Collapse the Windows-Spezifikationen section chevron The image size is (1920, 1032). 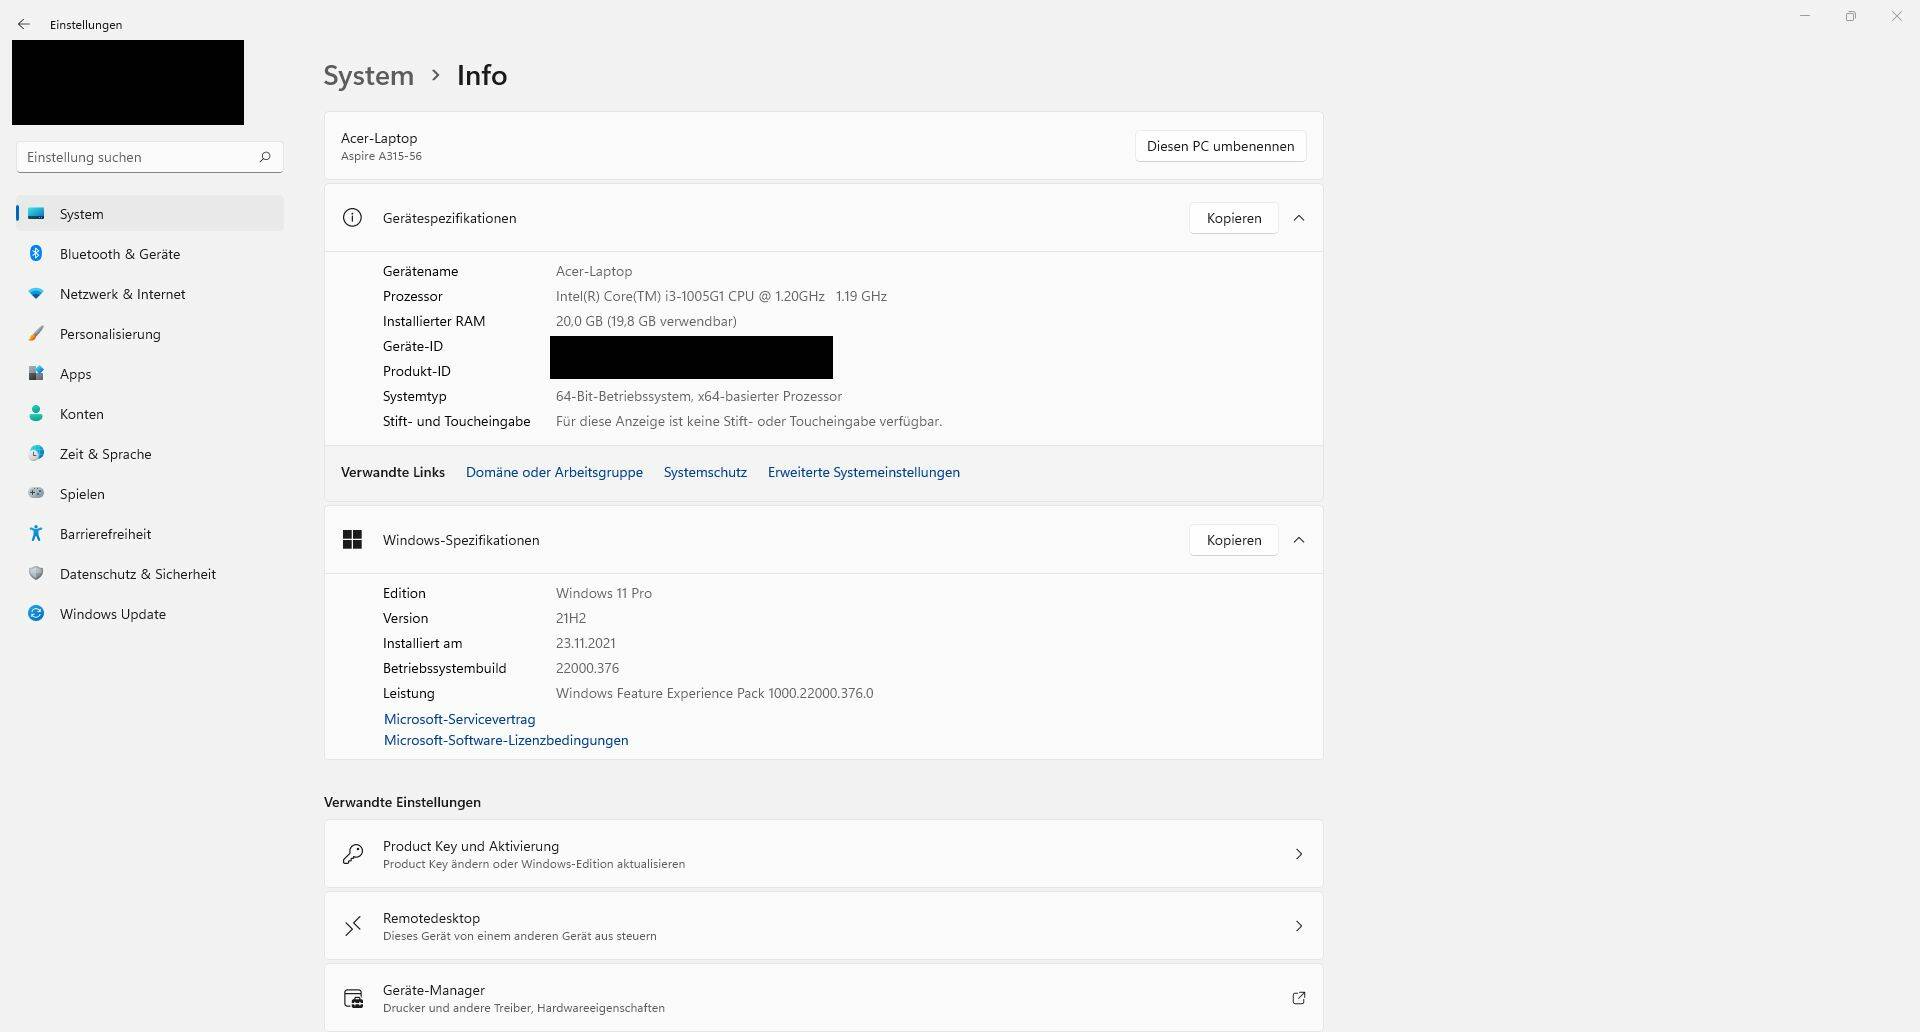(1299, 540)
